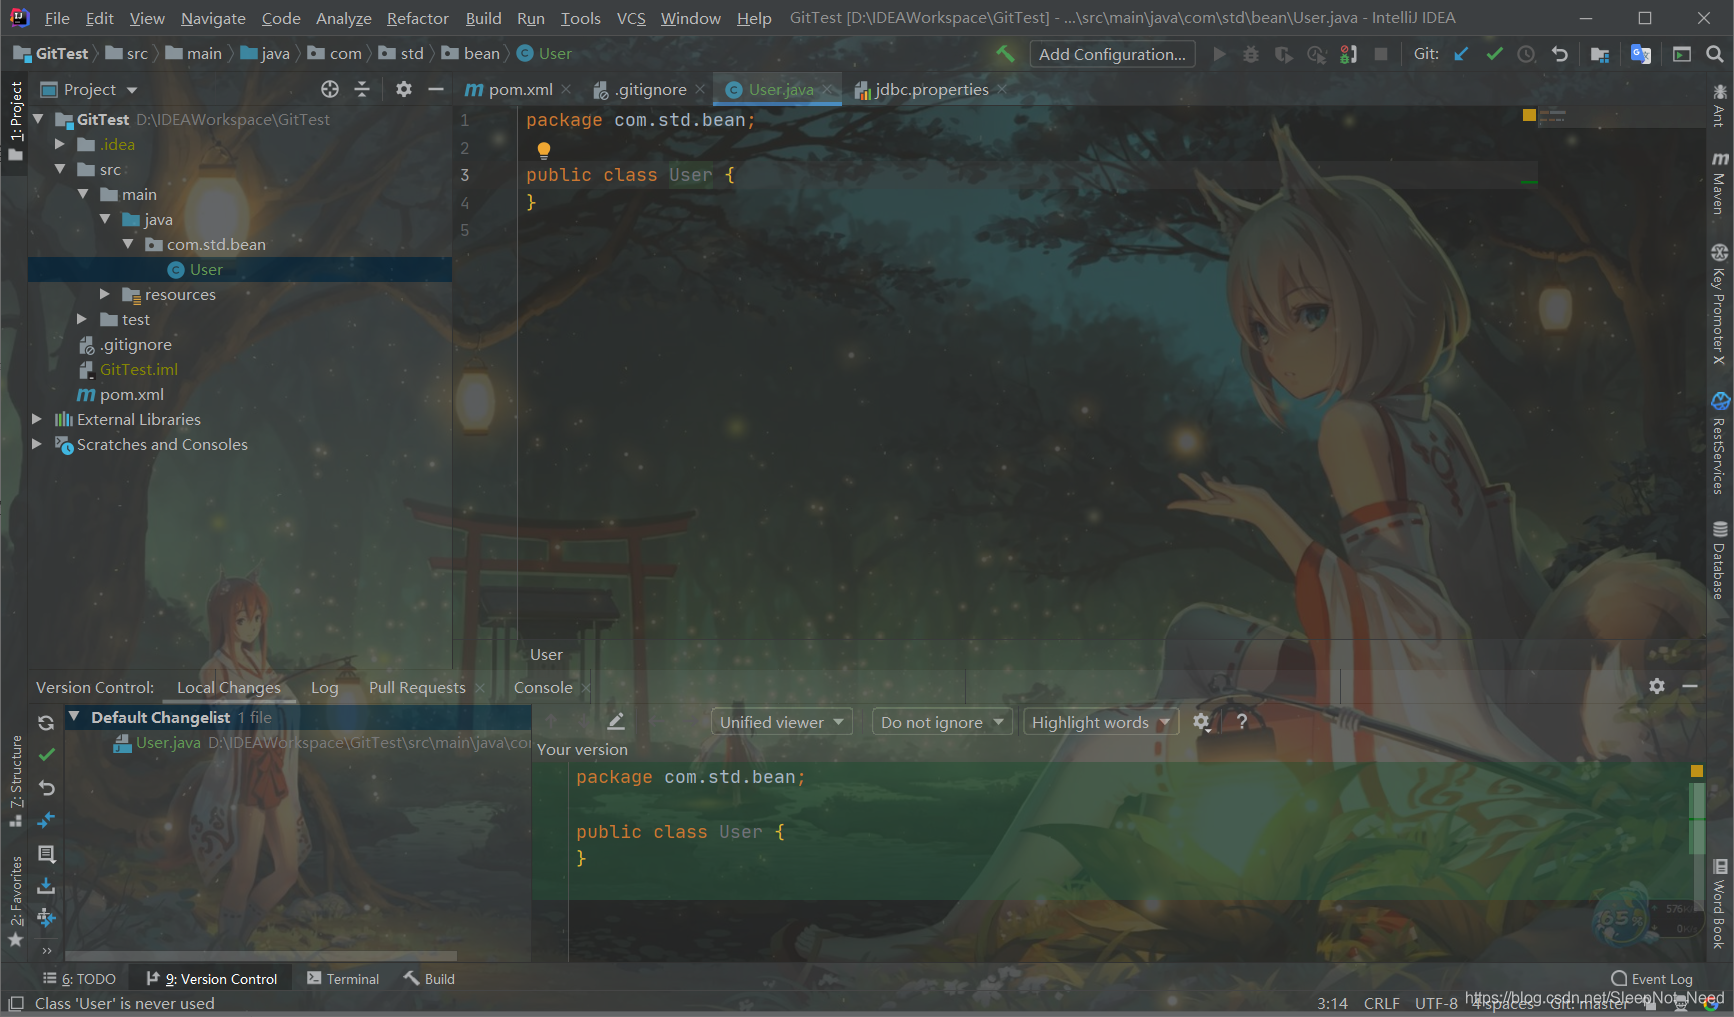This screenshot has height=1017, width=1734.
Task: Close the .gitignore editor tab
Action: (x=700, y=90)
